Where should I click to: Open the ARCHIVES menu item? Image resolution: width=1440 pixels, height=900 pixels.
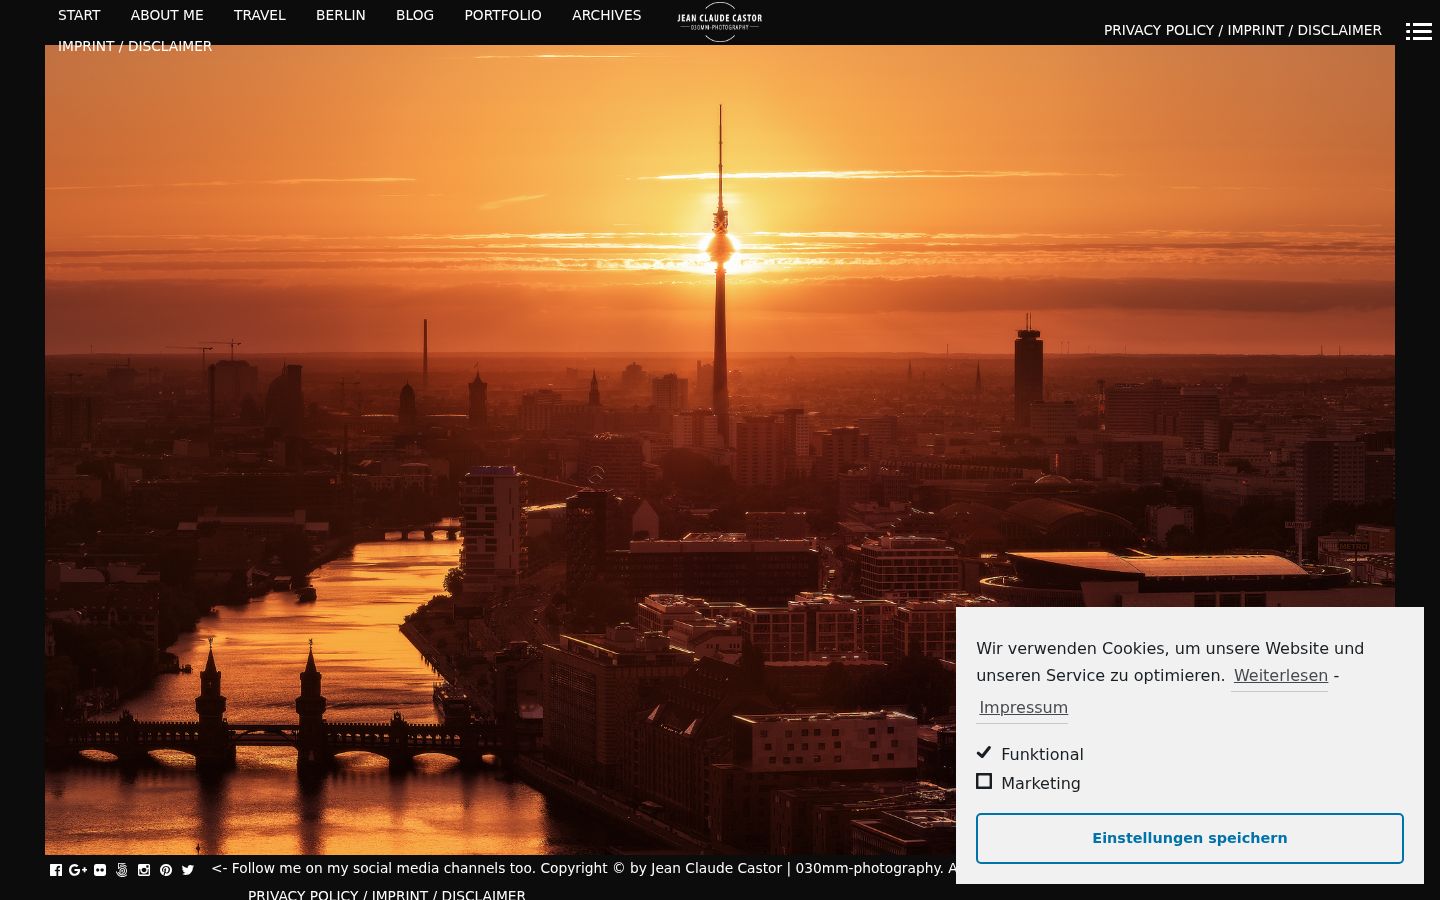(x=607, y=15)
